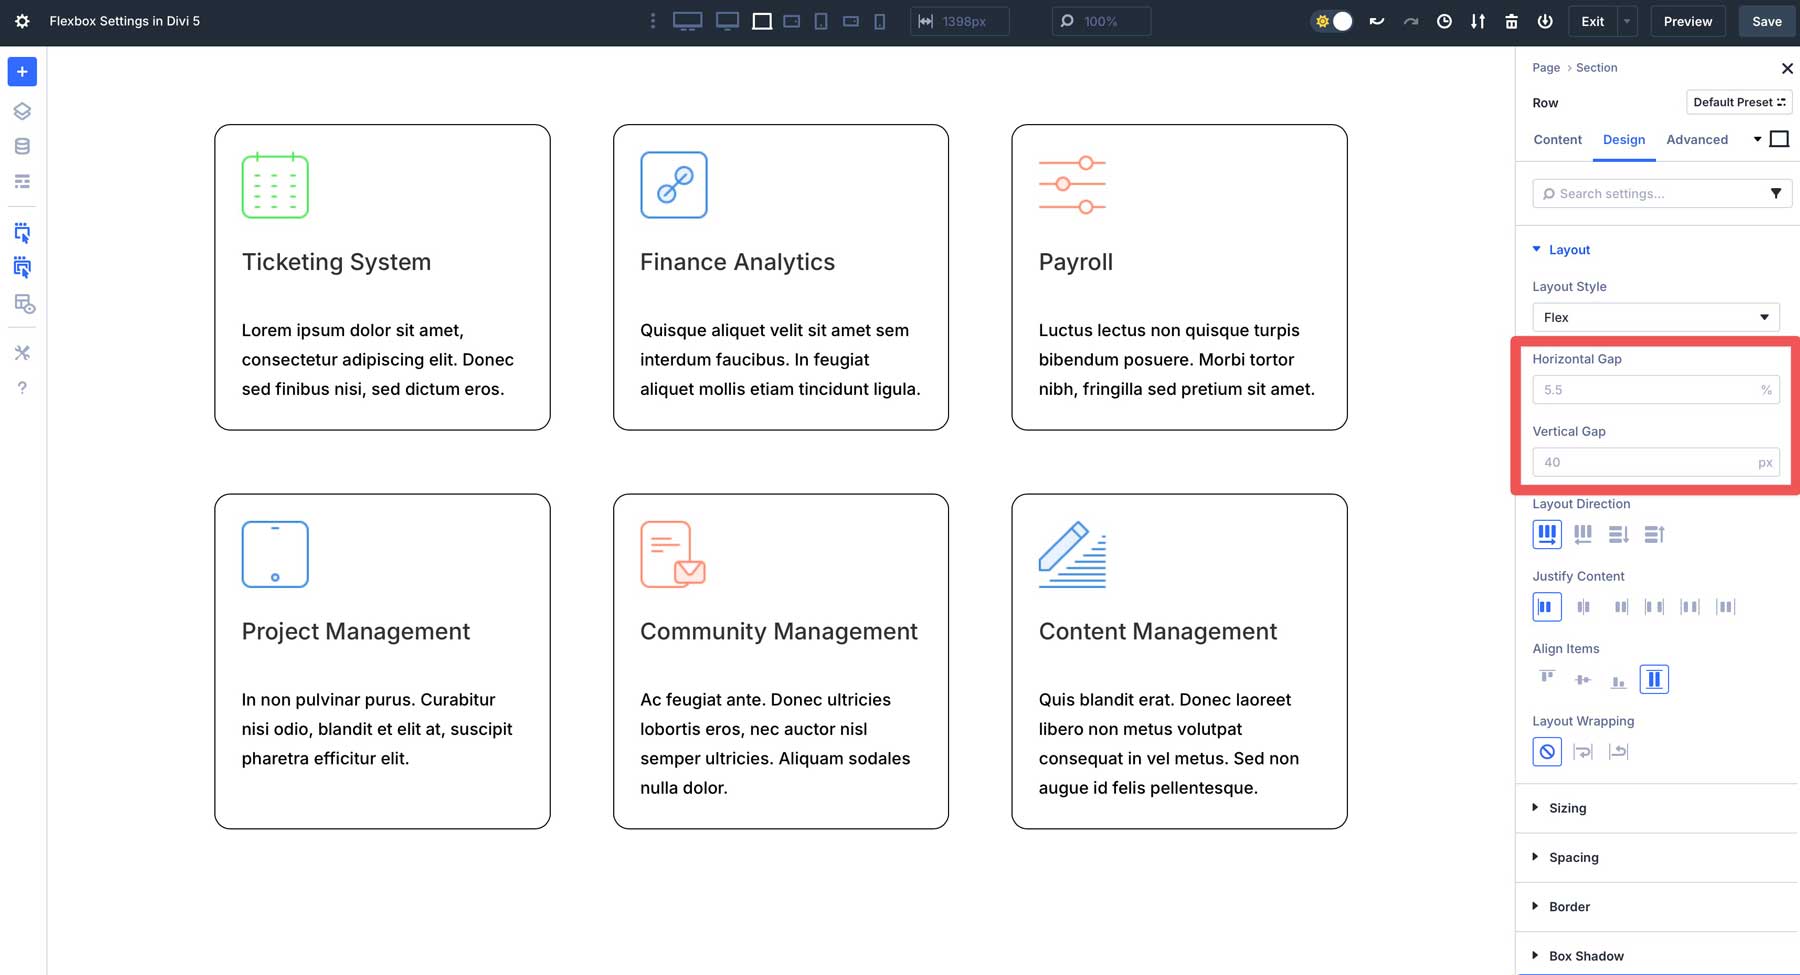Open the Layout Style dropdown showing Flex
1800x975 pixels.
click(x=1656, y=317)
